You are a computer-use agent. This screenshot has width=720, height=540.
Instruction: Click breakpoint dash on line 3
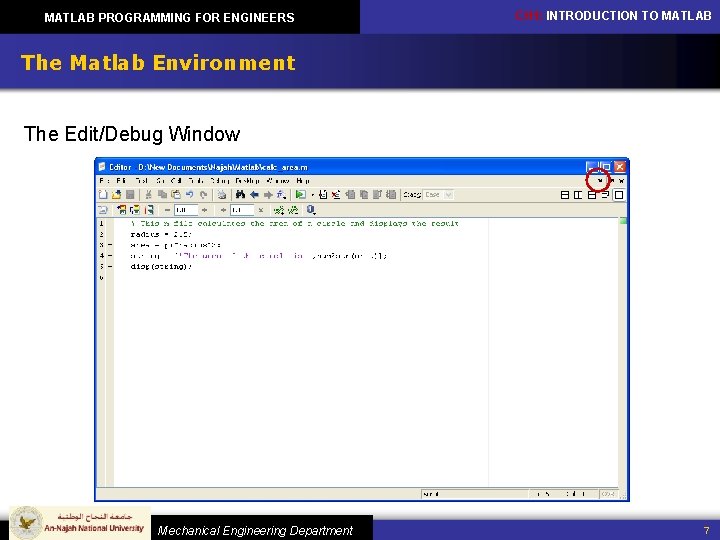[x=110, y=245]
